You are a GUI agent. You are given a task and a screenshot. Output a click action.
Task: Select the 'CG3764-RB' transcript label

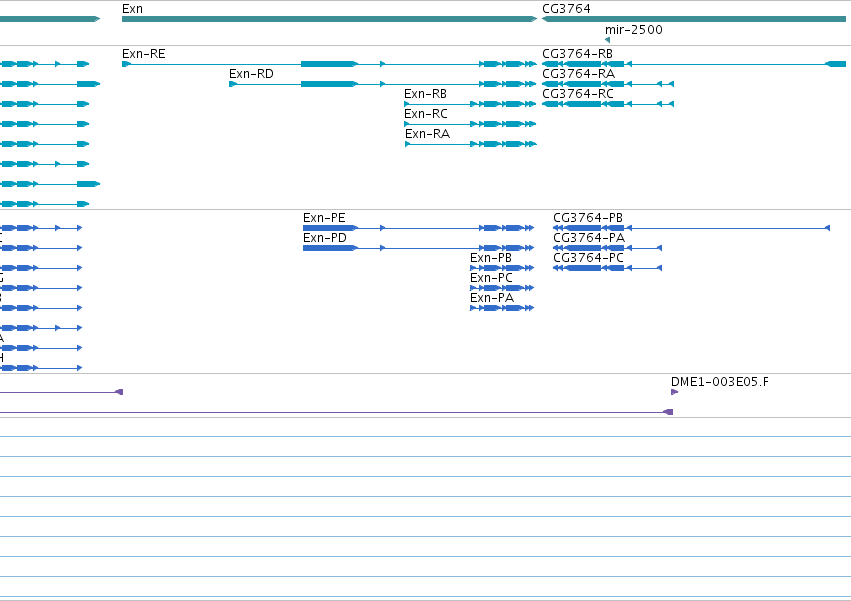577,54
